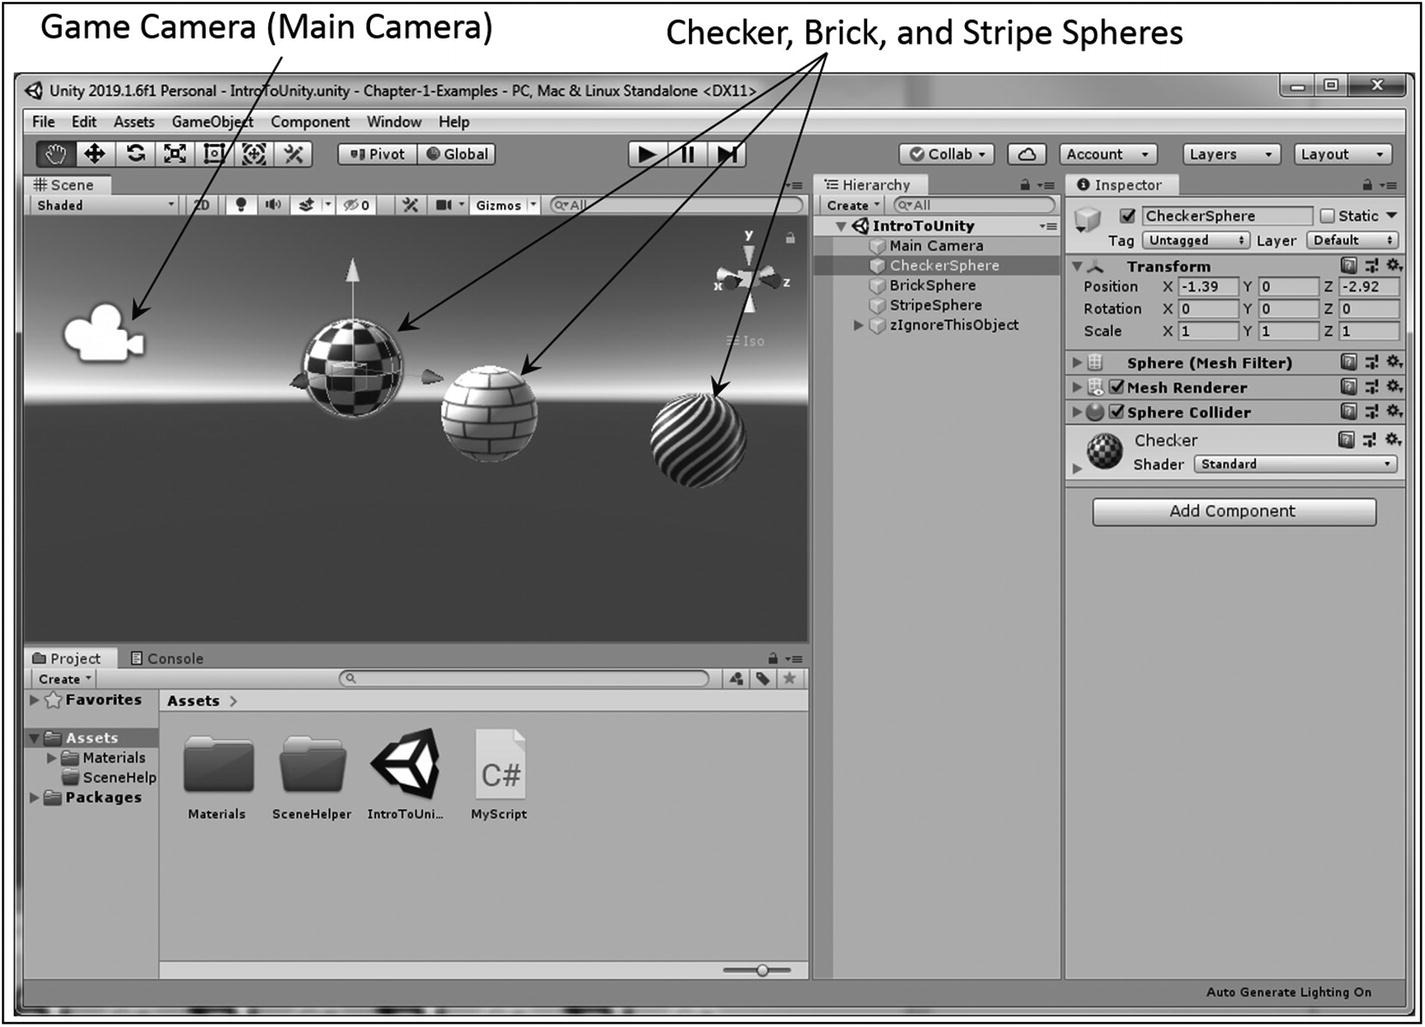Open scene camera settings icon

(x=444, y=205)
